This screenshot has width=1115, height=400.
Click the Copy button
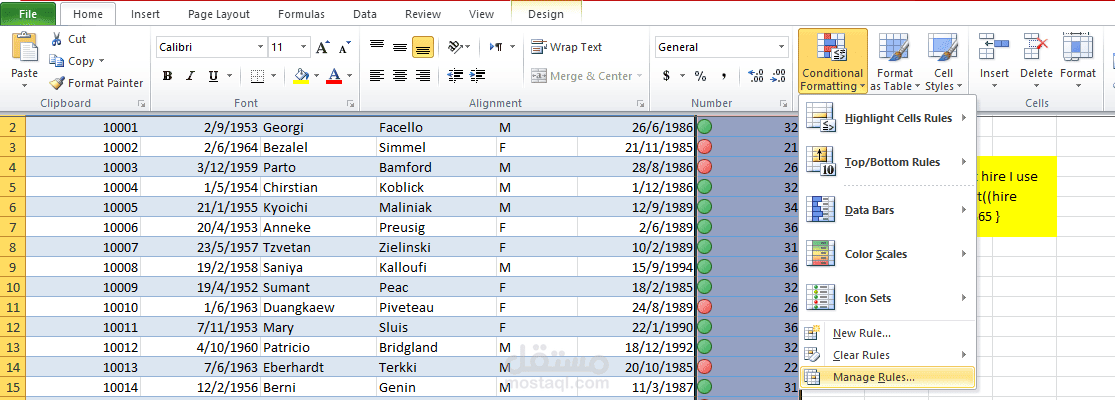point(76,61)
